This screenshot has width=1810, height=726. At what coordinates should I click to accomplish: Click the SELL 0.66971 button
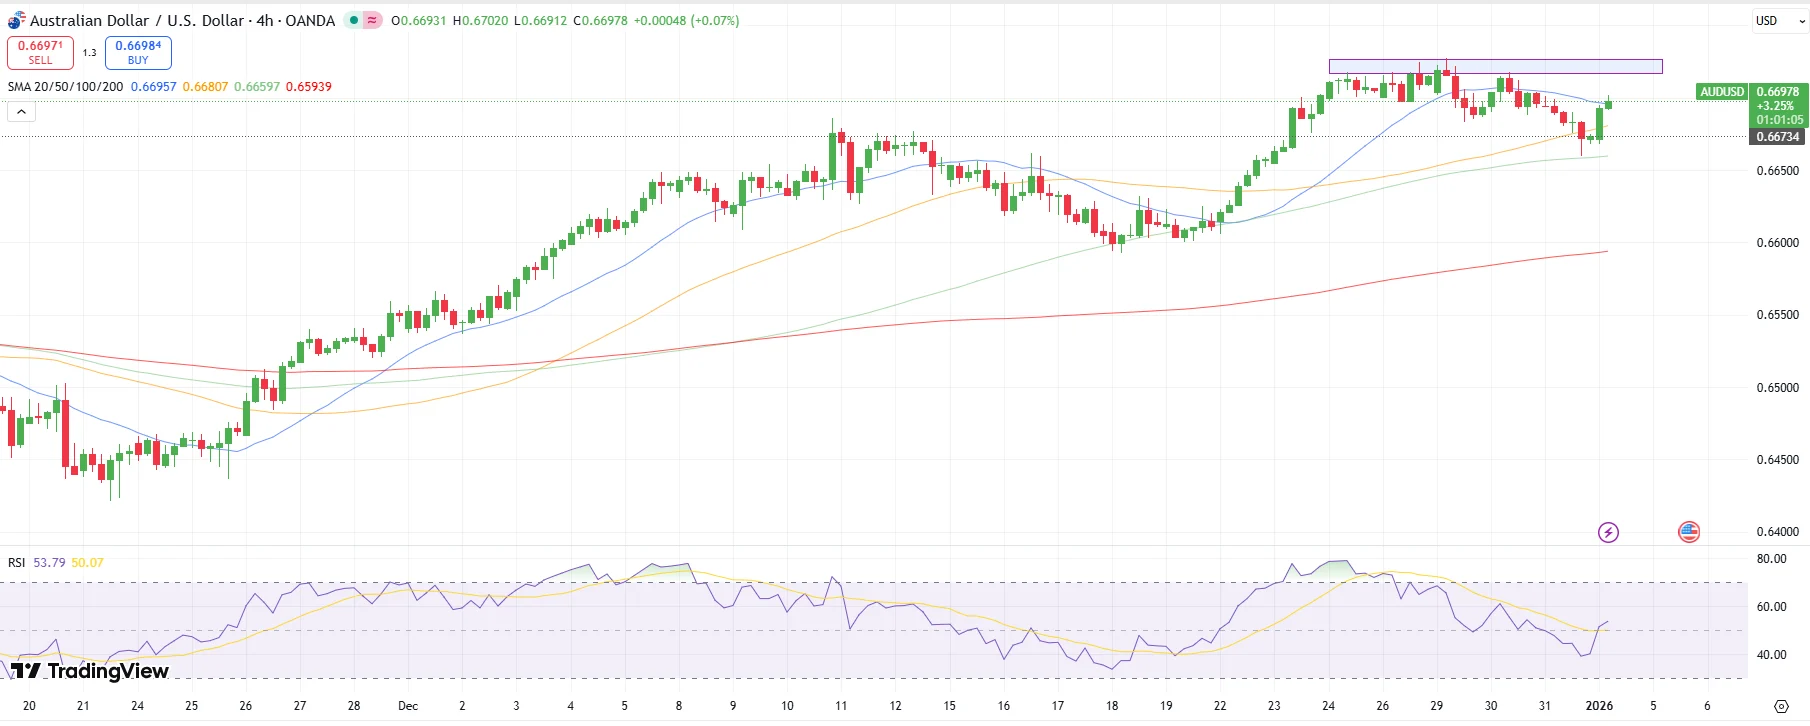click(x=40, y=52)
